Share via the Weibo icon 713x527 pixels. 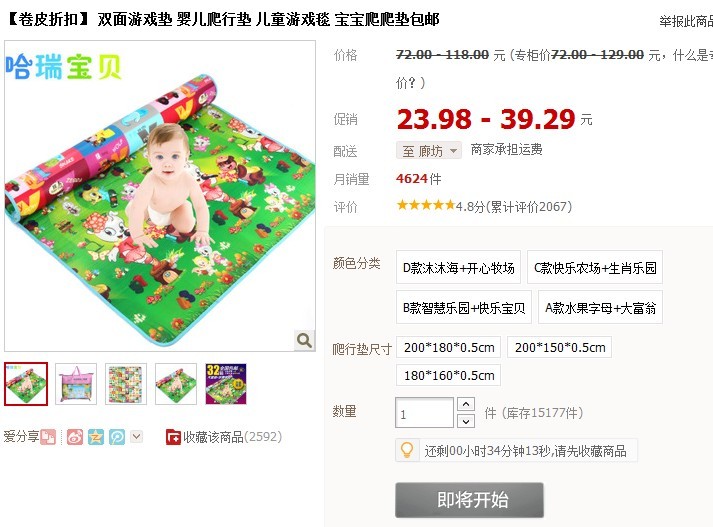point(75,437)
